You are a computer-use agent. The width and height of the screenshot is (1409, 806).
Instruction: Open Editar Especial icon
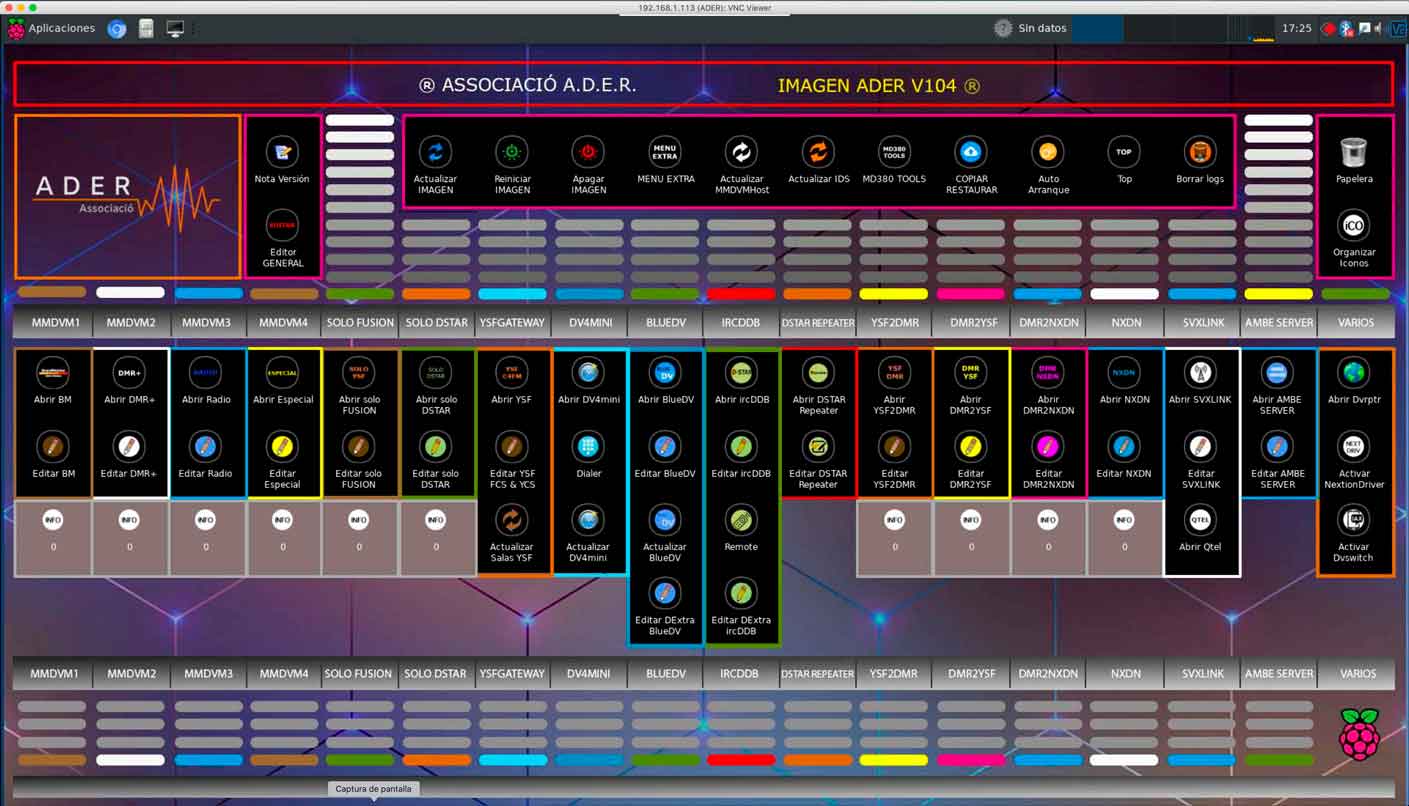tap(282, 447)
